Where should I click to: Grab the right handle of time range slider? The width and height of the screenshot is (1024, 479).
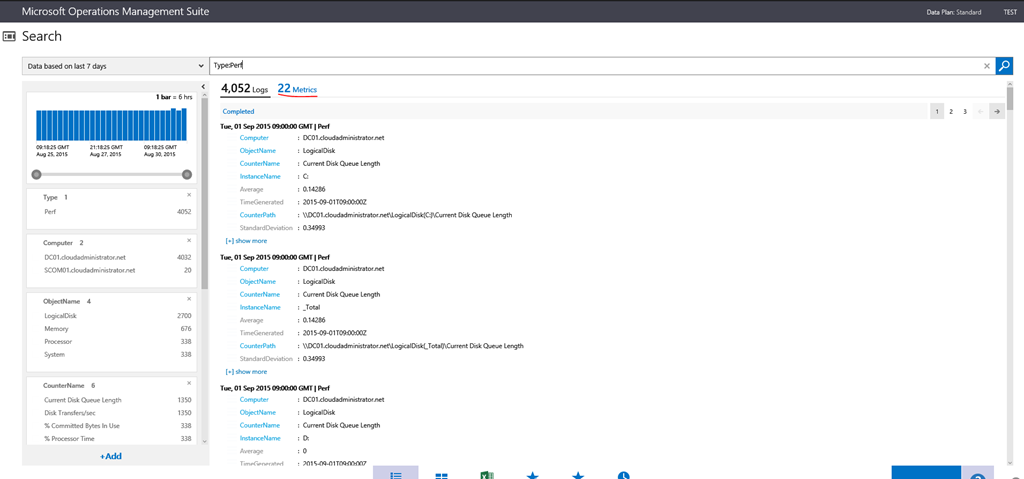coord(187,174)
